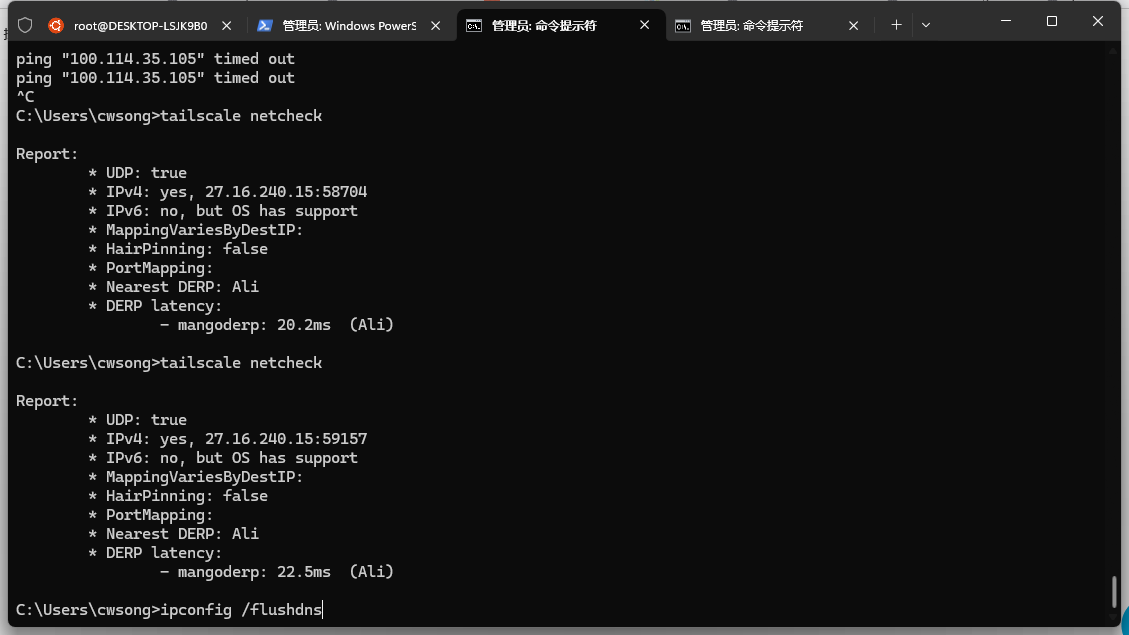Image resolution: width=1129 pixels, height=635 pixels.
Task: Close the root@DESKTOP-LSJK9B0 tab
Action: pyautogui.click(x=227, y=26)
